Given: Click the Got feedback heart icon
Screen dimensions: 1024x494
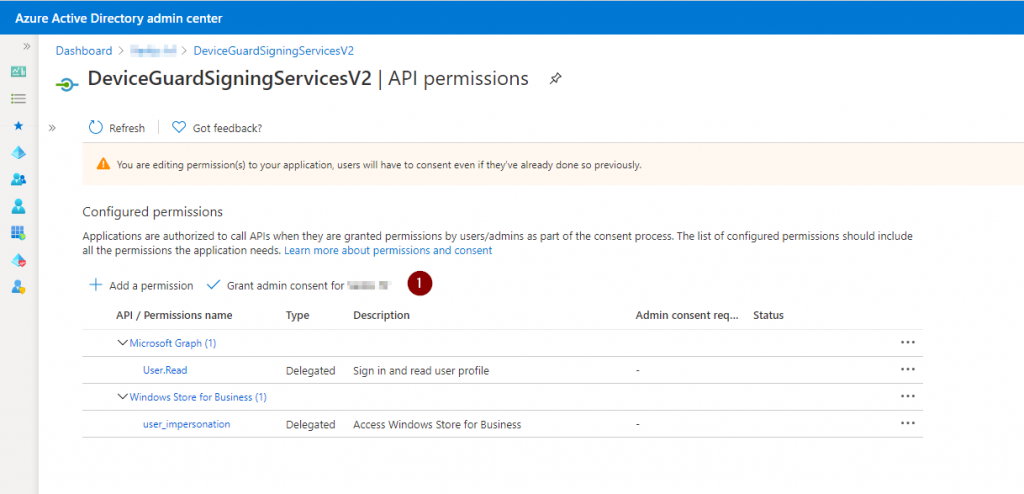Looking at the screenshot, I should click(x=179, y=127).
